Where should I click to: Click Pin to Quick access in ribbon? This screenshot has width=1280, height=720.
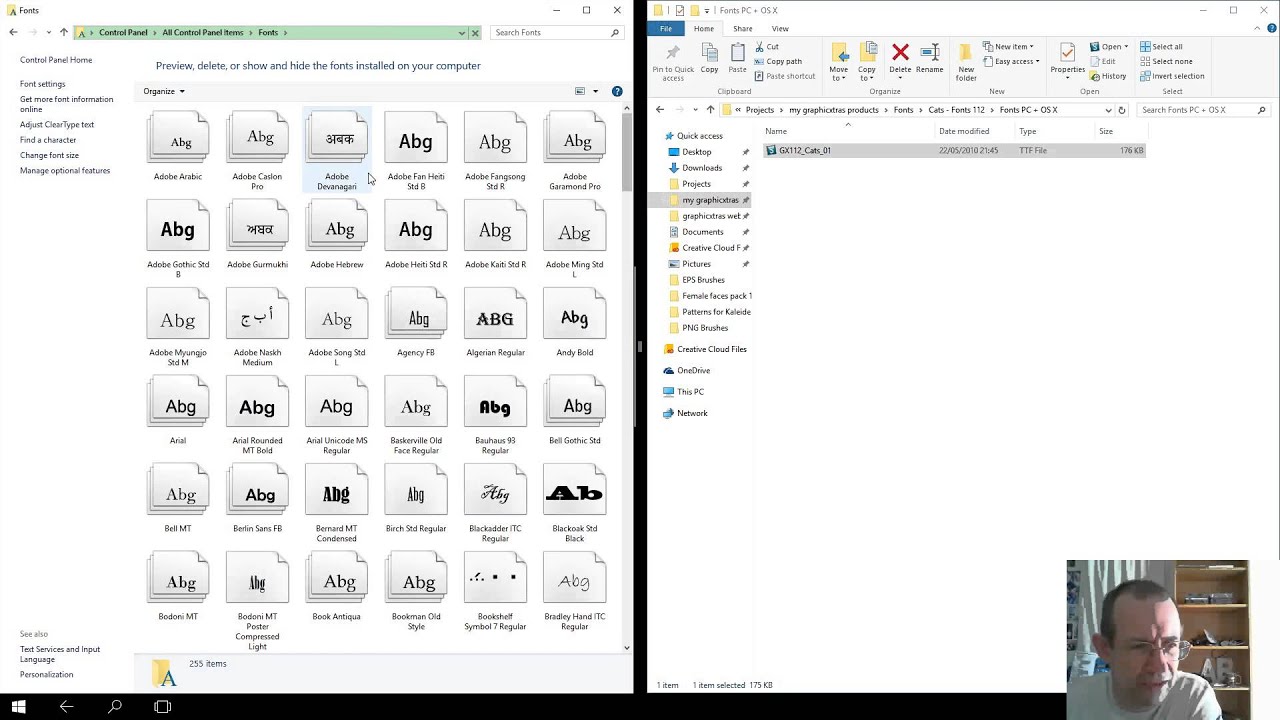click(673, 62)
